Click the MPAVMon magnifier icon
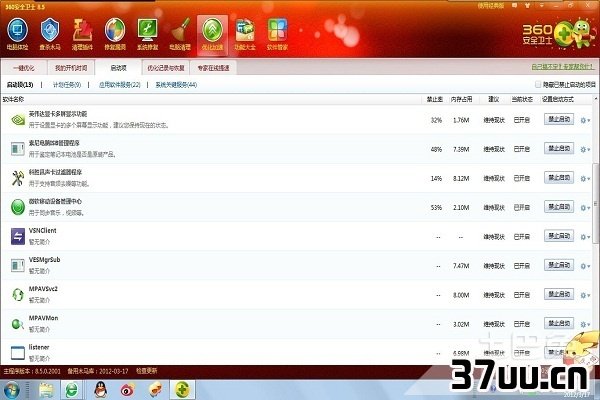Image resolution: width=600 pixels, height=400 pixels. pos(18,324)
